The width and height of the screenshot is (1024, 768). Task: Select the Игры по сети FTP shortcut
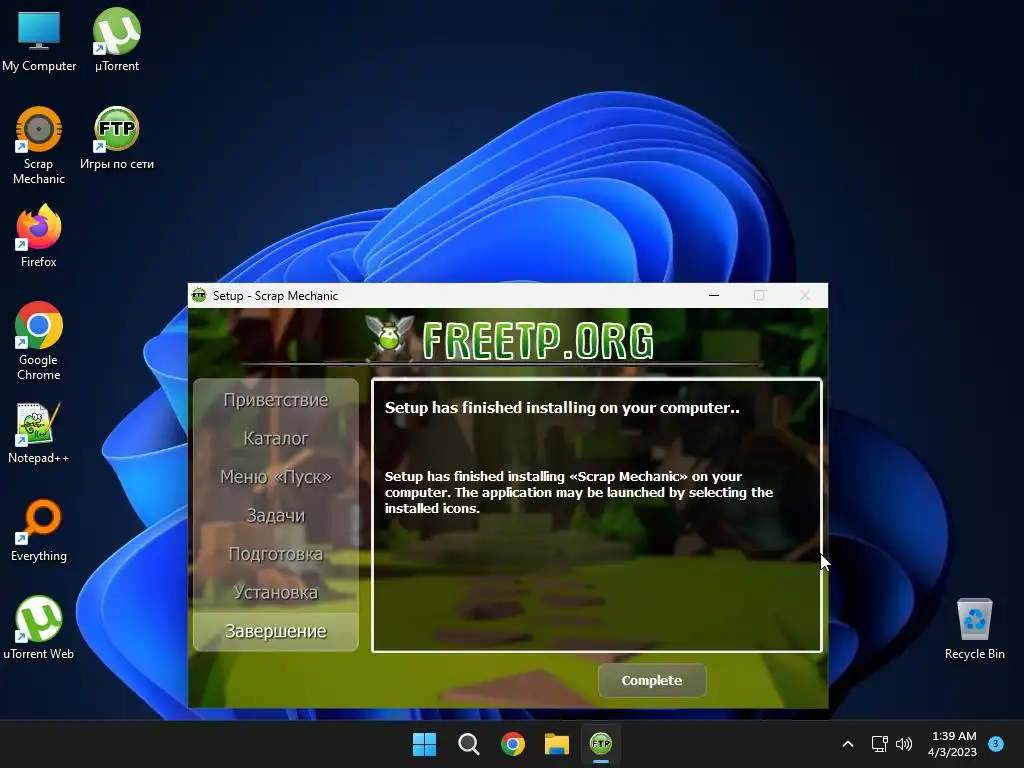[x=117, y=138]
